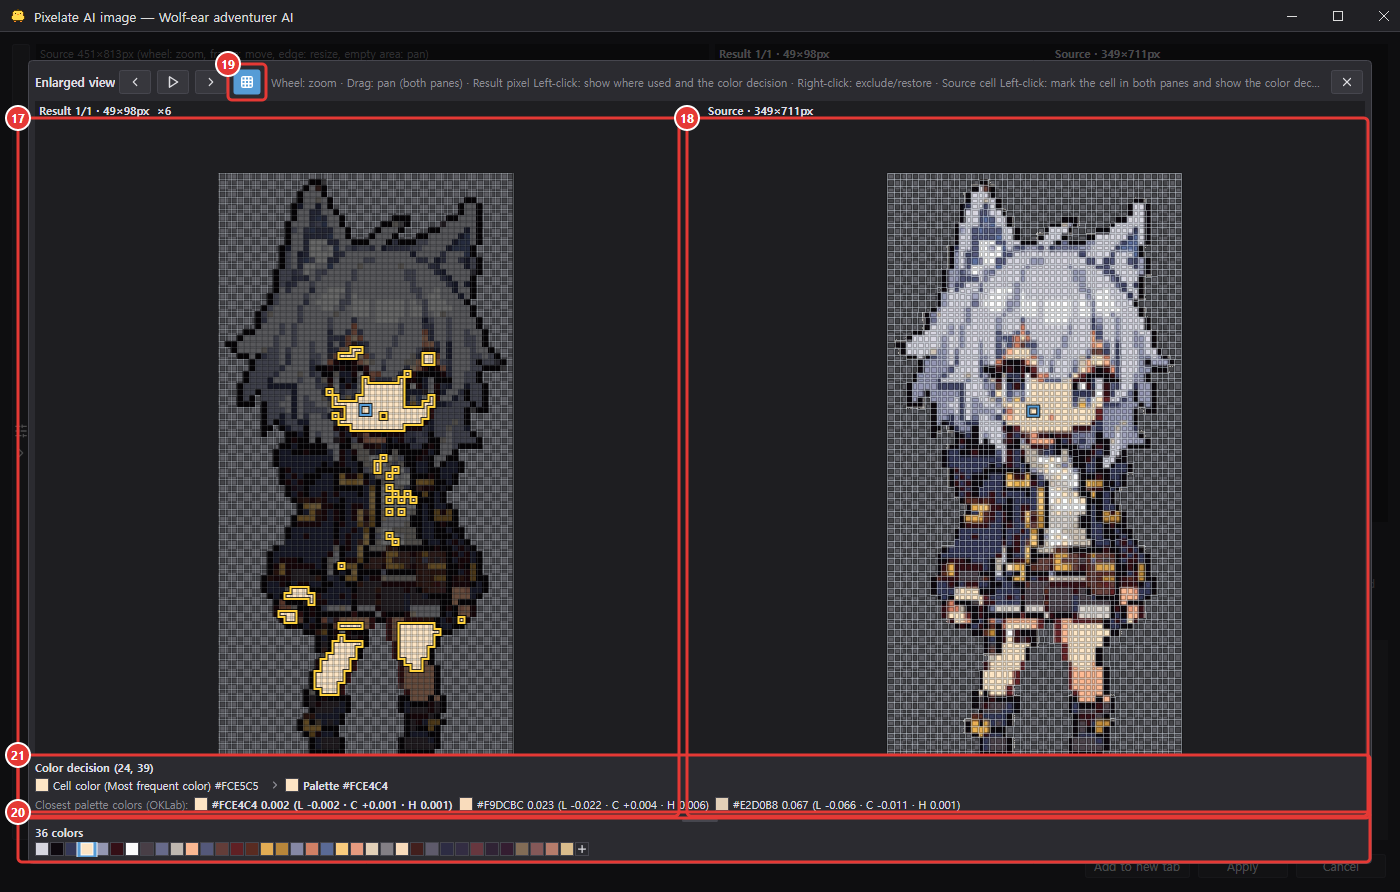Add a new palette color with plus button
Image resolution: width=1400 pixels, height=892 pixels.
click(x=582, y=849)
